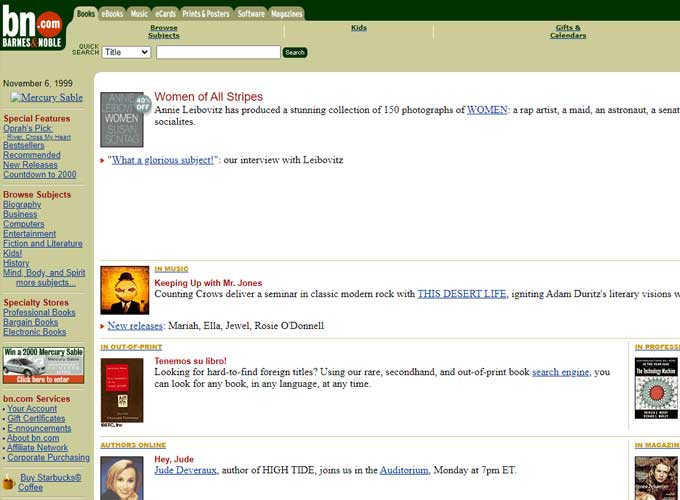Open the New Releases sidebar link
Screen dimensions: 680x500
click(x=30, y=165)
